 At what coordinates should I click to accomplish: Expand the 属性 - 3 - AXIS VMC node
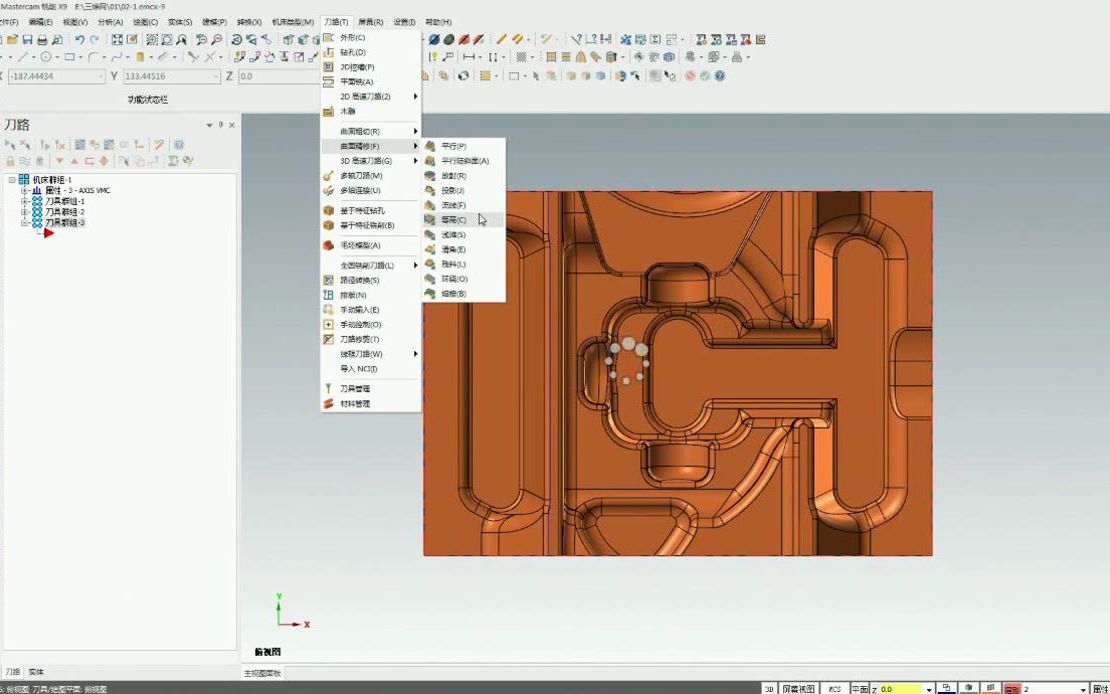25,190
